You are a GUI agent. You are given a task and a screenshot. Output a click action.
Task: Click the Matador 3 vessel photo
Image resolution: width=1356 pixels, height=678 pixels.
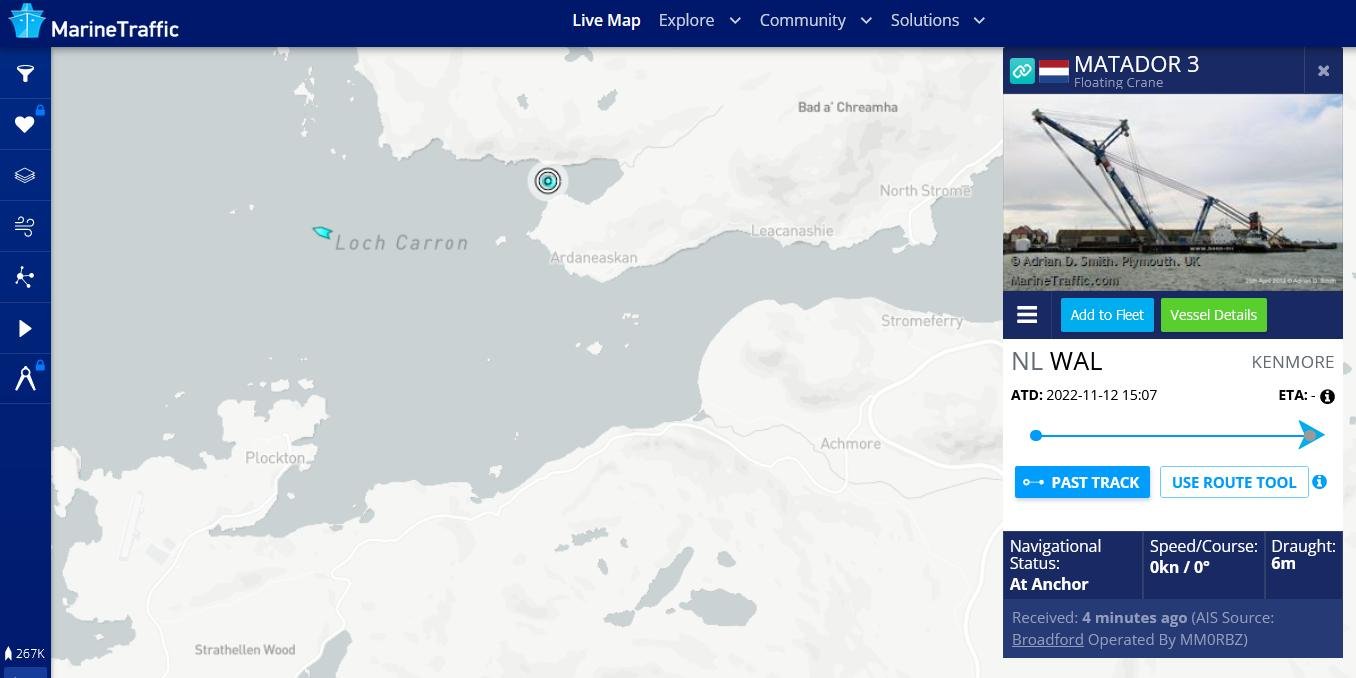click(x=1172, y=193)
